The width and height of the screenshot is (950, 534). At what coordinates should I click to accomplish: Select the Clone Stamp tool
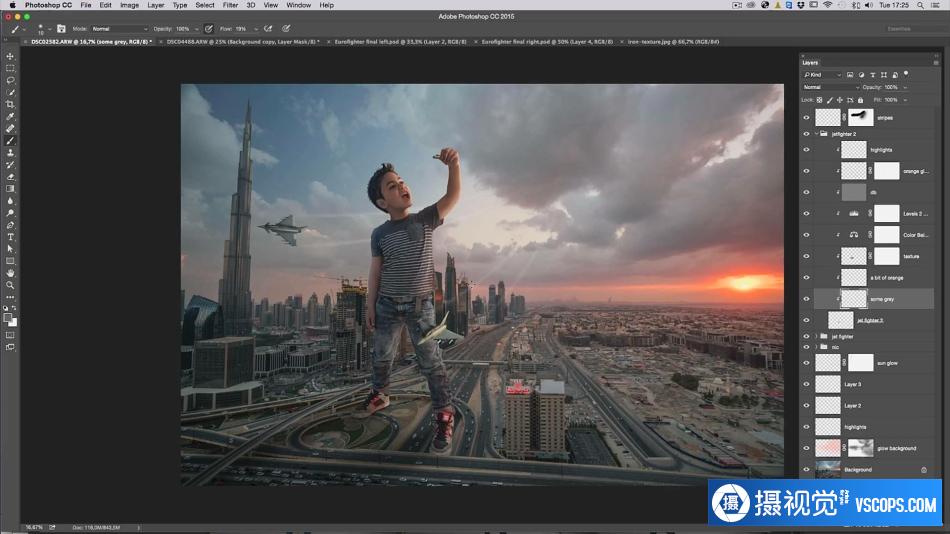(10, 153)
